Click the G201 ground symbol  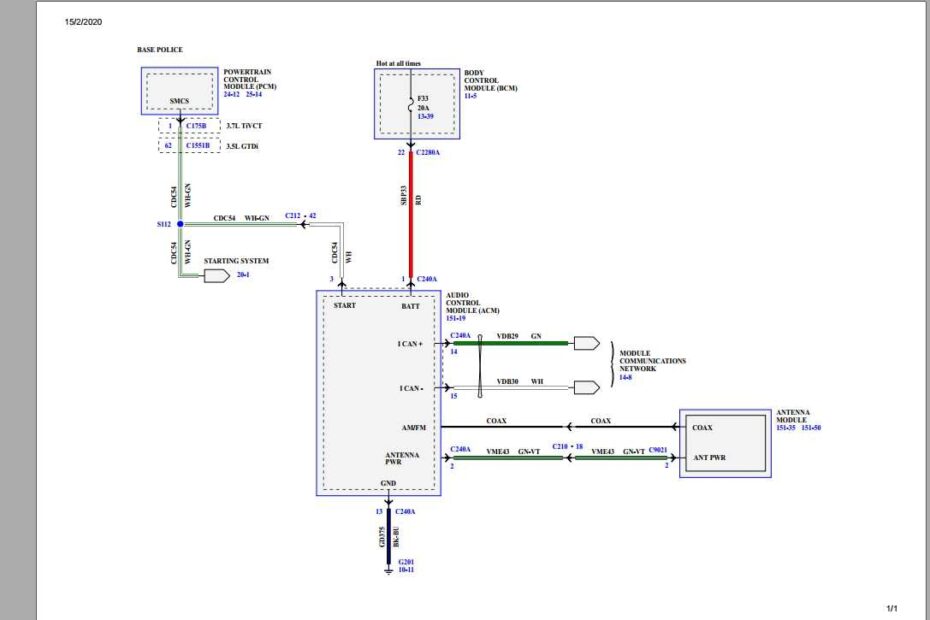click(388, 573)
